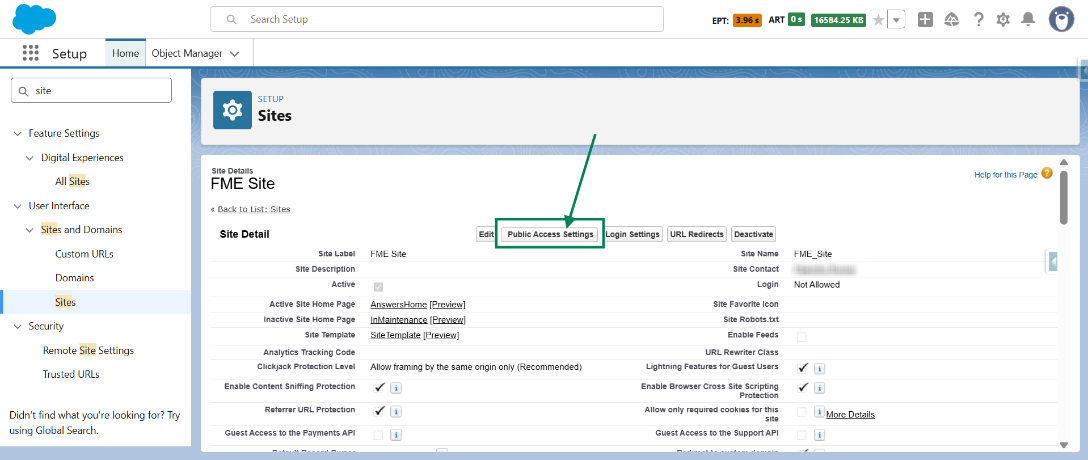Switch to the Home tab

pos(126,53)
